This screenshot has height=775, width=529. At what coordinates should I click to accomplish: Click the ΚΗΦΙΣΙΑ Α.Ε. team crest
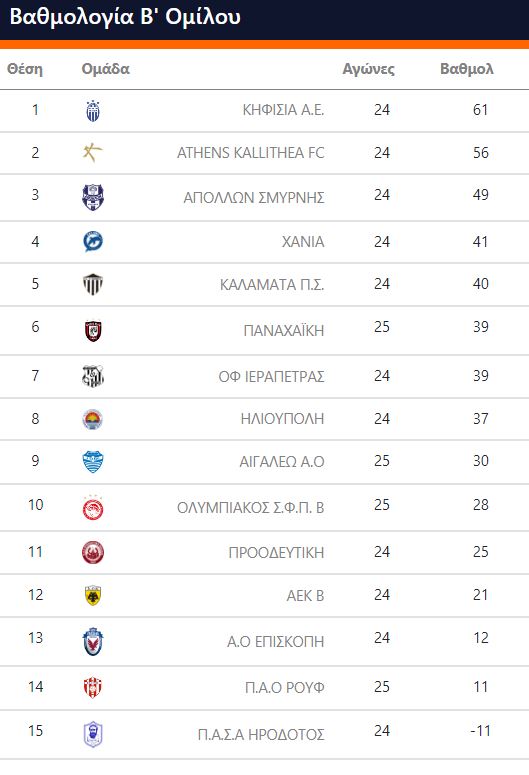pyautogui.click(x=93, y=111)
